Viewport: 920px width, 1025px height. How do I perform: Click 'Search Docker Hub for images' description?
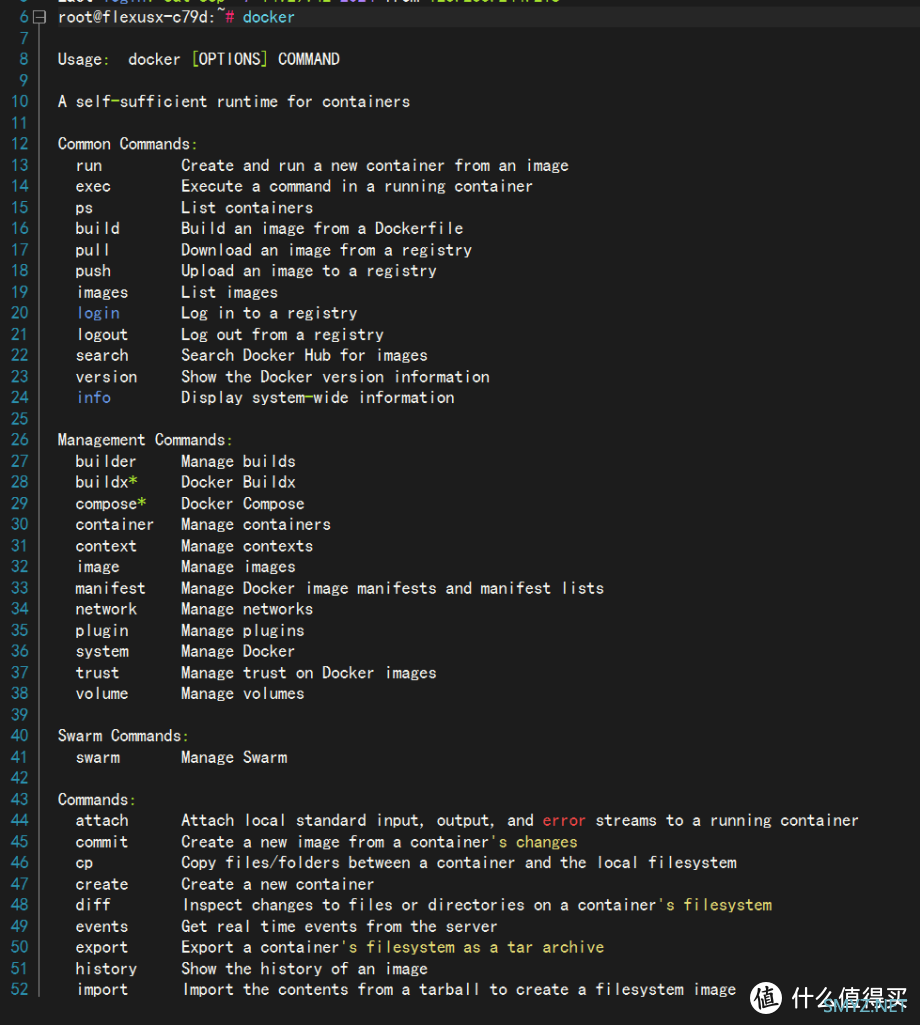pos(304,356)
